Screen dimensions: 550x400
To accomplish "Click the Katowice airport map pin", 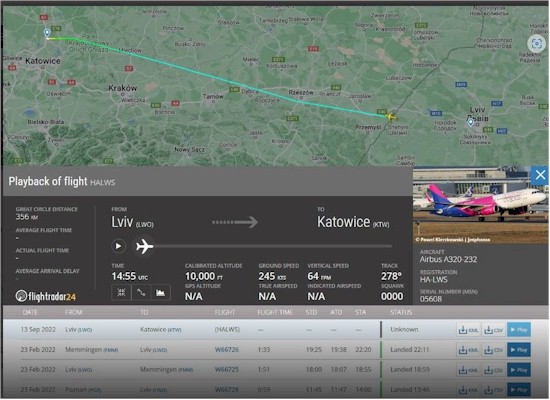I will tap(47, 33).
